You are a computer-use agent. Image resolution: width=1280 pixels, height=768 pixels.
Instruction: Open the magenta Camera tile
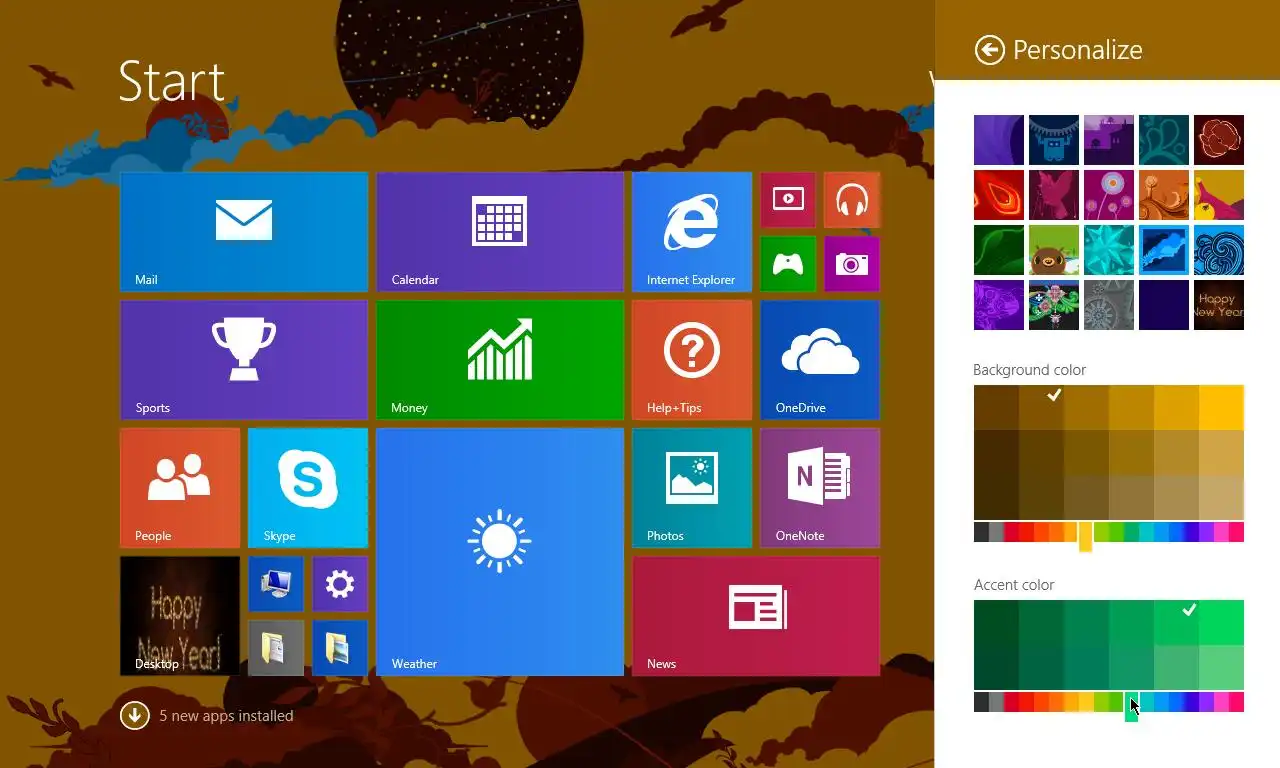tap(852, 264)
